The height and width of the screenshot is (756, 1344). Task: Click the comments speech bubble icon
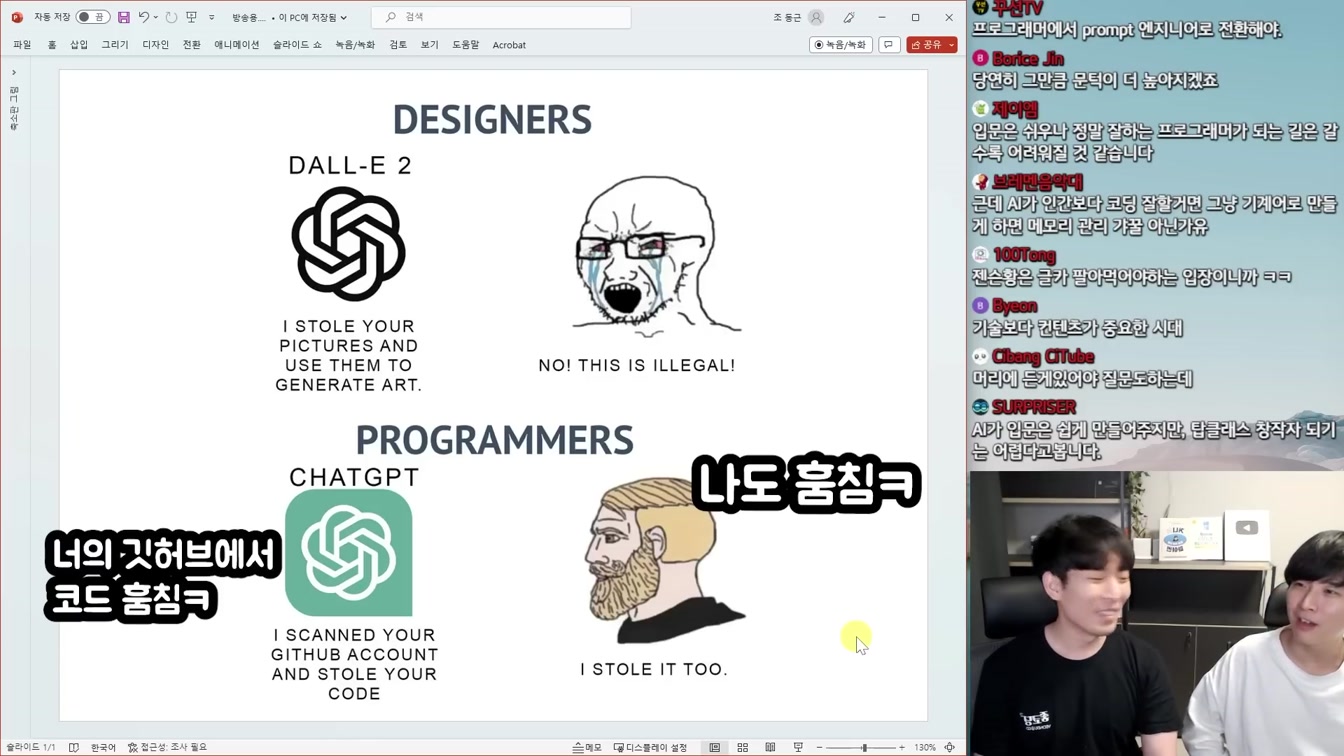click(889, 45)
